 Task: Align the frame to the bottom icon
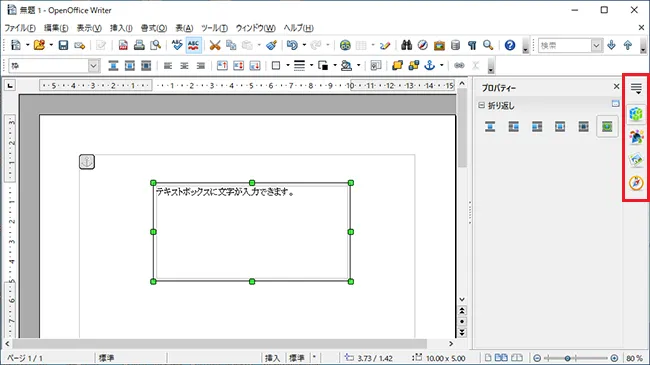[x=255, y=66]
